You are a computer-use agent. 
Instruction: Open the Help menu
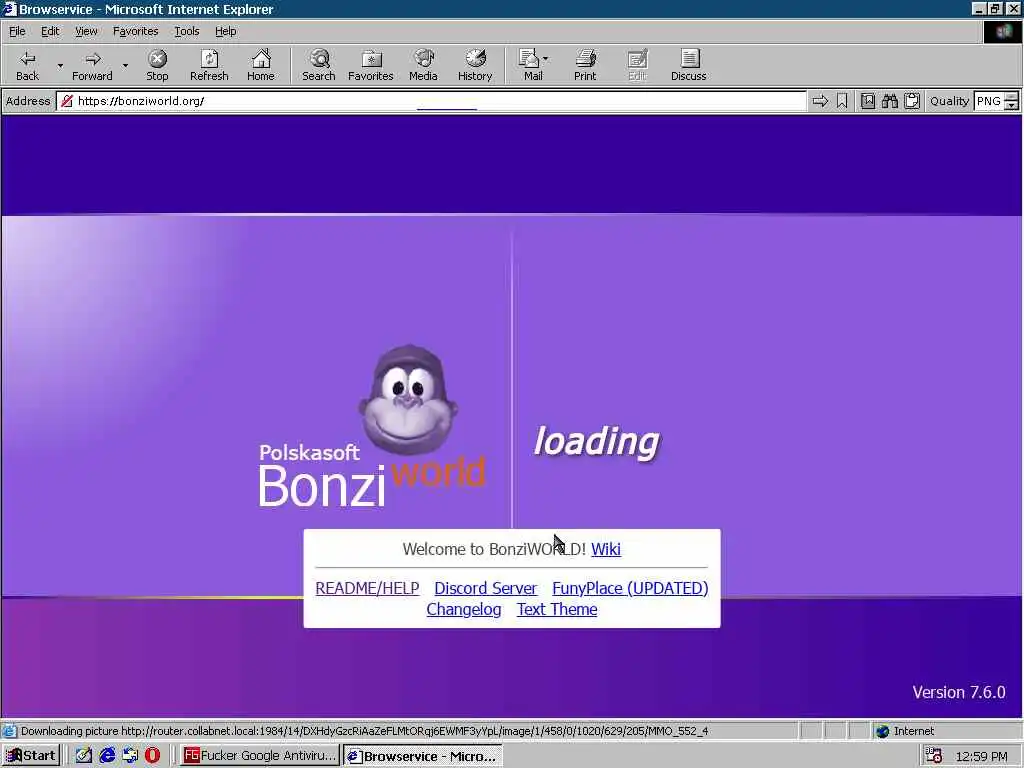tap(226, 31)
